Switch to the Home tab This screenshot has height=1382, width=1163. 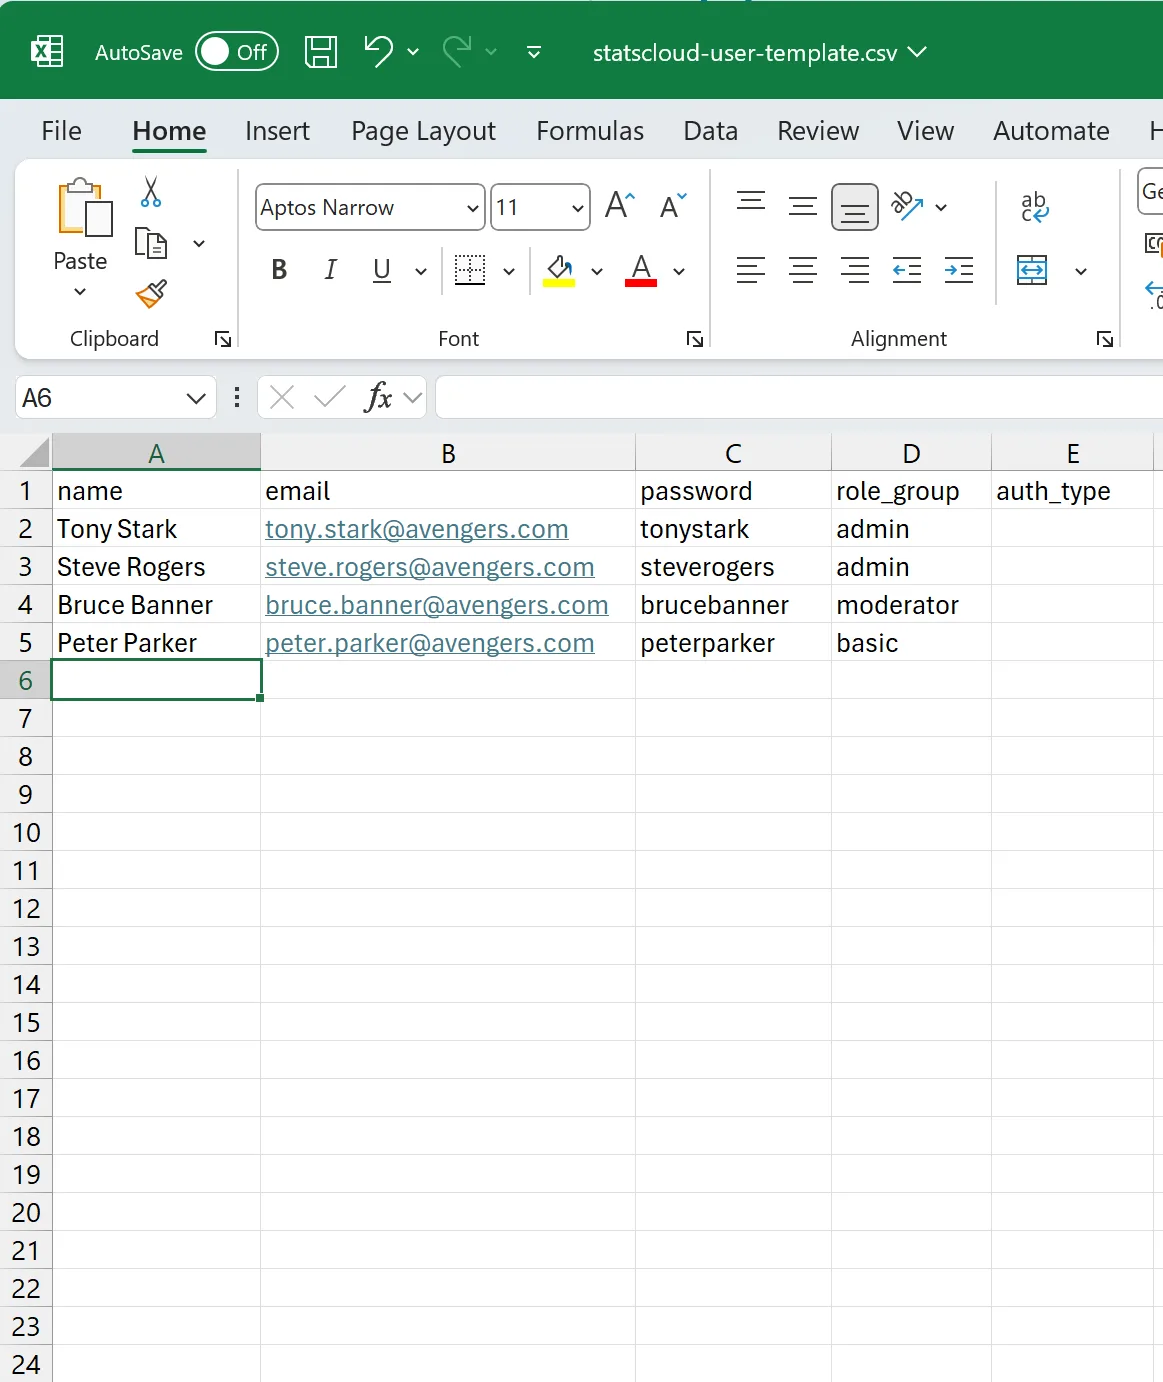pyautogui.click(x=169, y=131)
